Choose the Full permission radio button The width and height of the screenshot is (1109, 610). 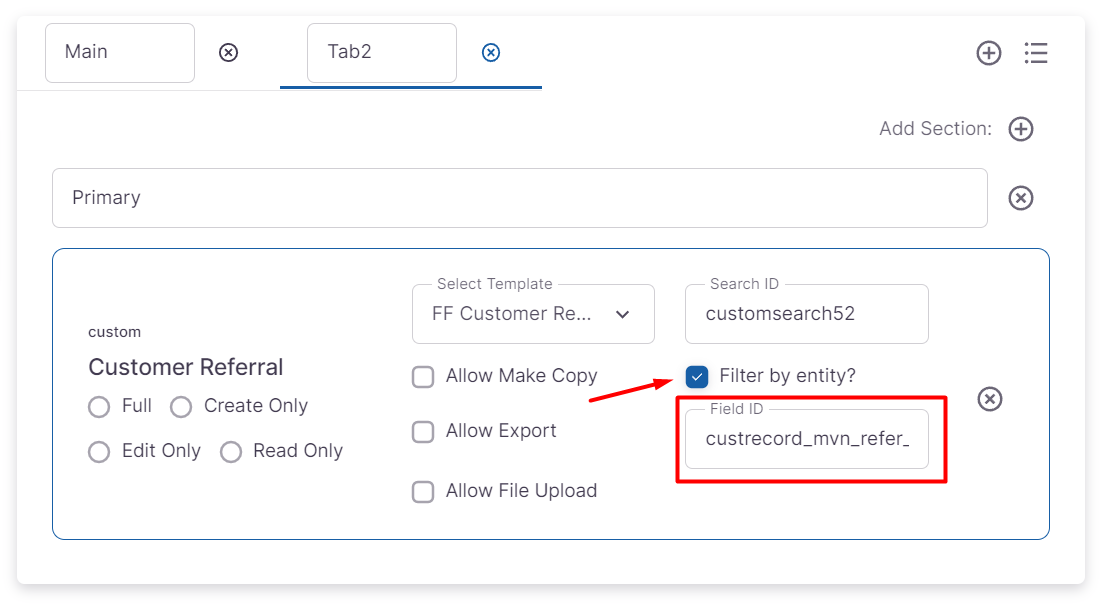[99, 407]
